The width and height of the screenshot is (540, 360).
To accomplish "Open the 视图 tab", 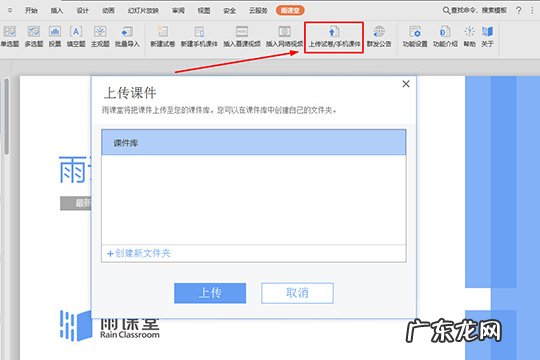I will point(204,11).
